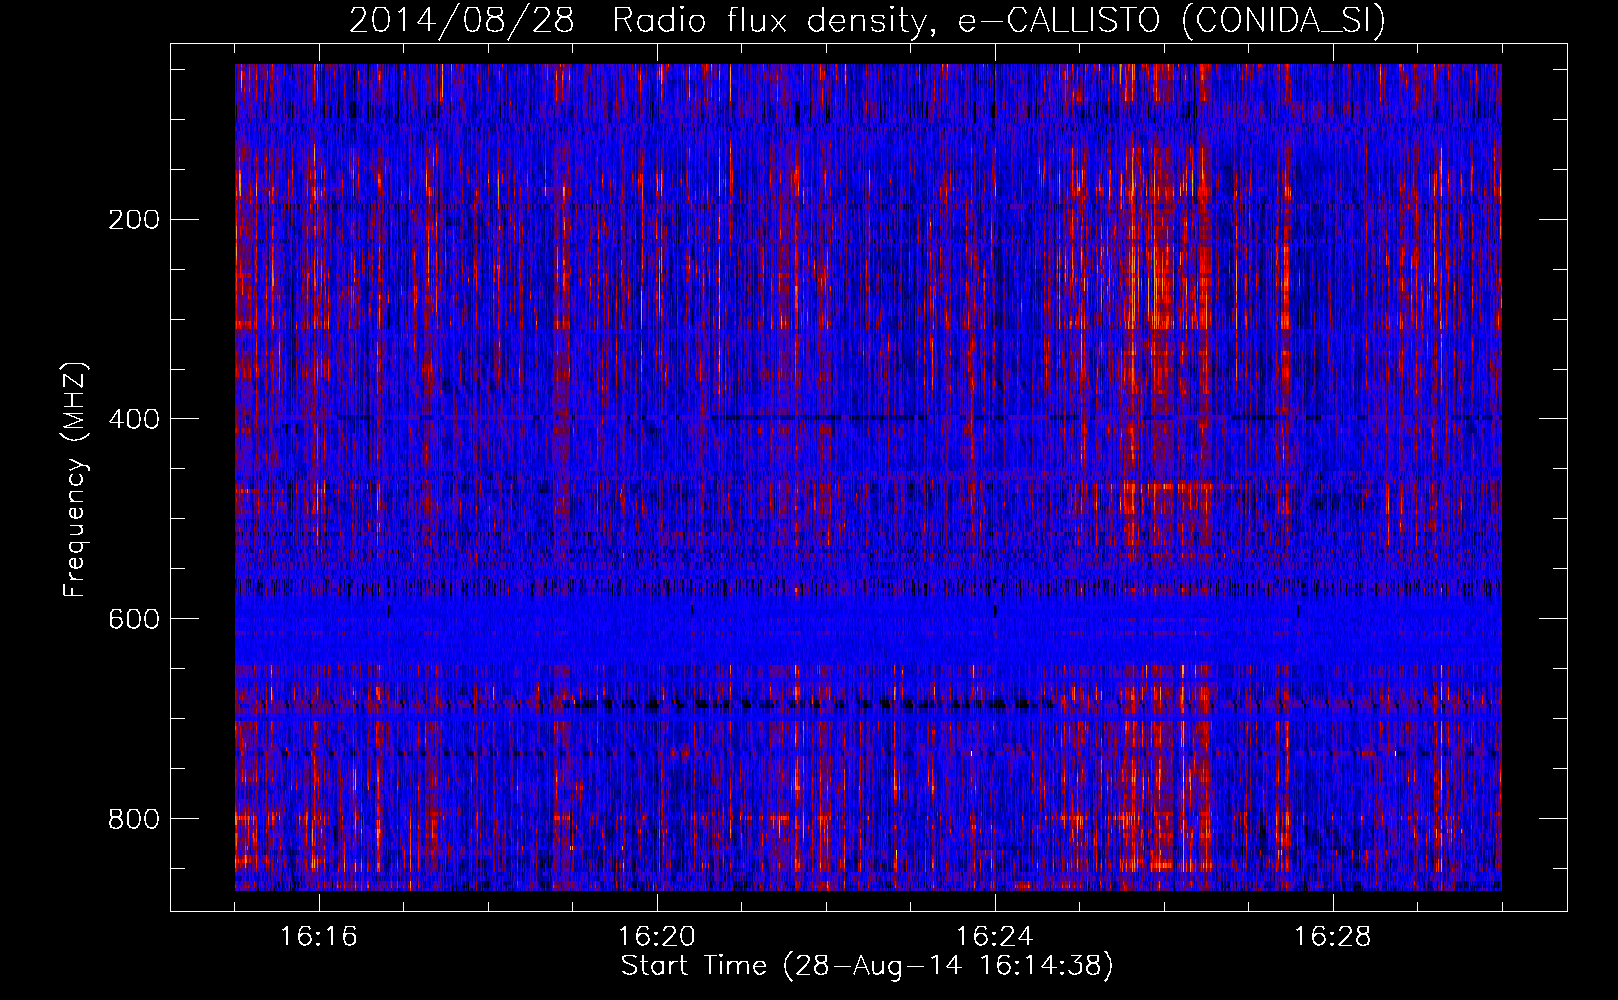Click the 16:16 time tick label
This screenshot has width=1618, height=1000.
319,937
